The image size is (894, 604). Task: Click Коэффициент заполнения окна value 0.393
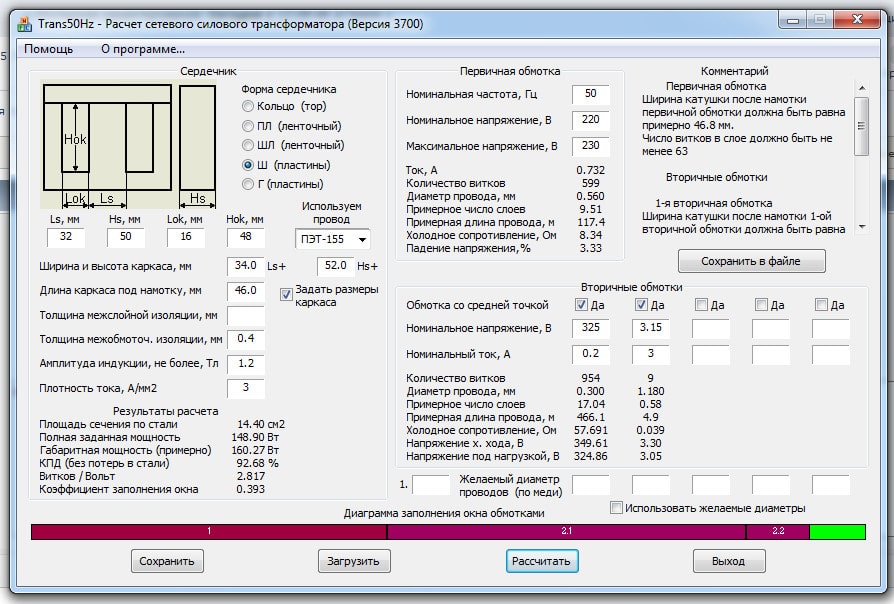(251, 489)
